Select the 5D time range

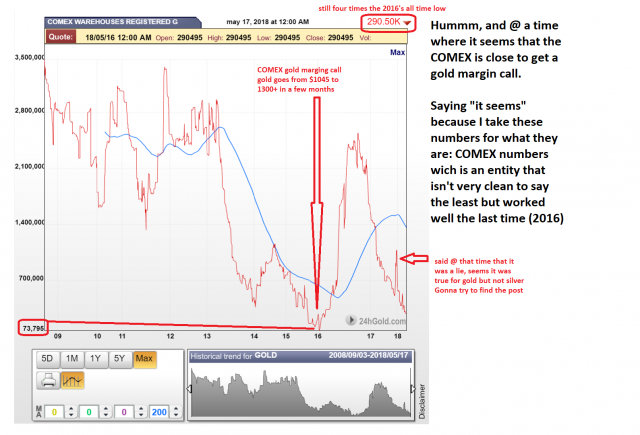click(47, 359)
